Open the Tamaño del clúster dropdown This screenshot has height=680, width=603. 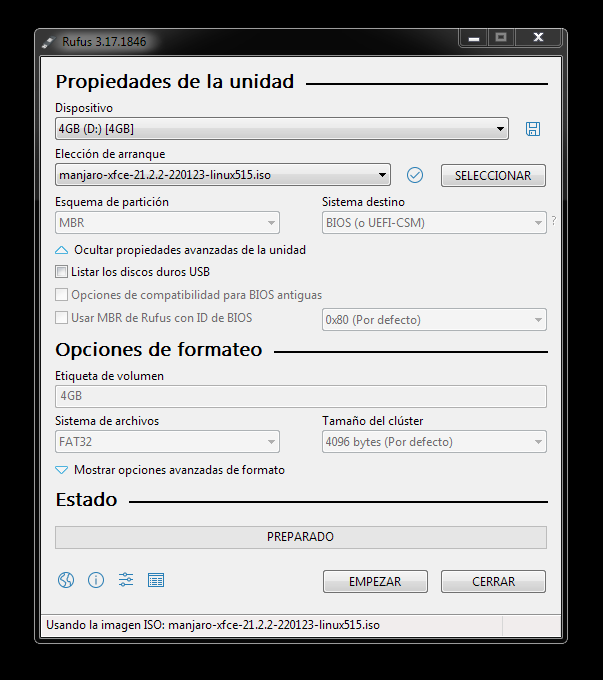[x=434, y=442]
